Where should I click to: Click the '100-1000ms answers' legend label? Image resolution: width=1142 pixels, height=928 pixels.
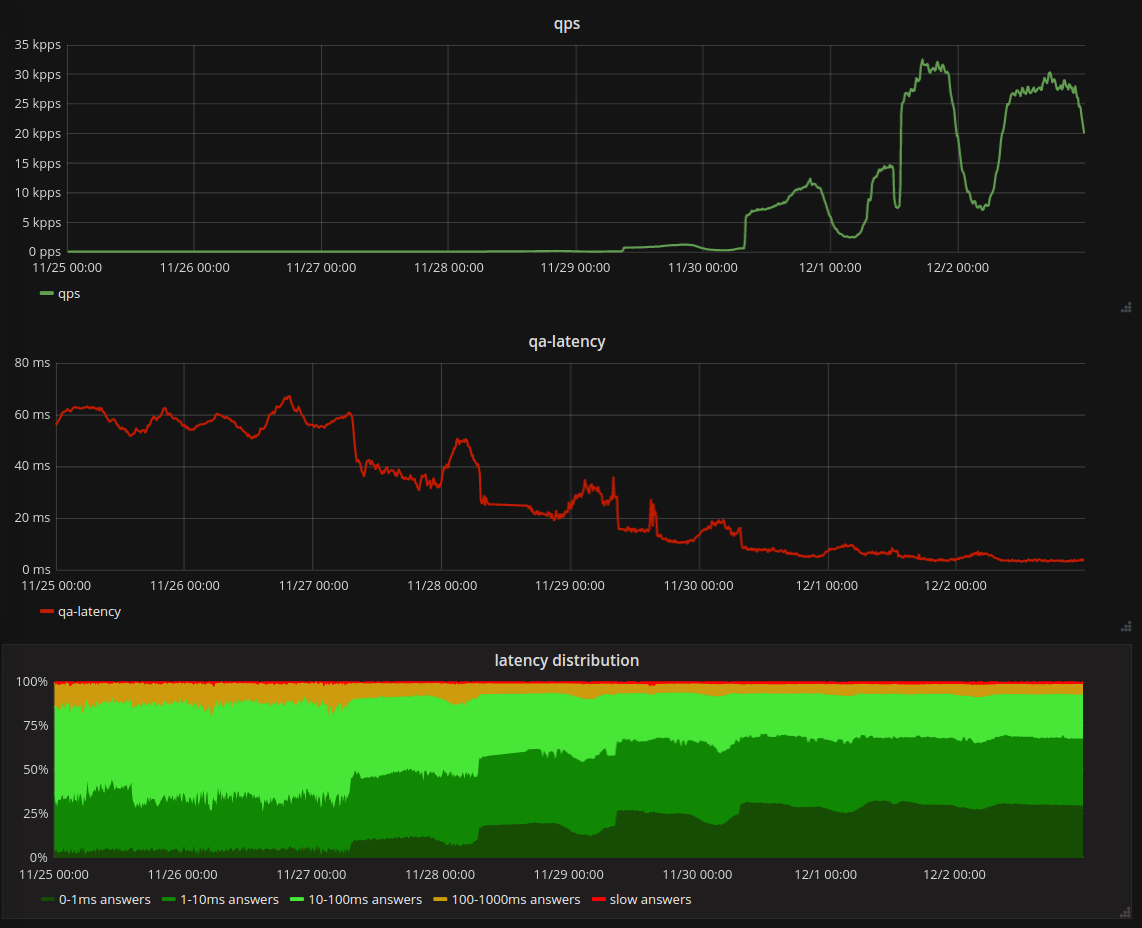point(515,899)
